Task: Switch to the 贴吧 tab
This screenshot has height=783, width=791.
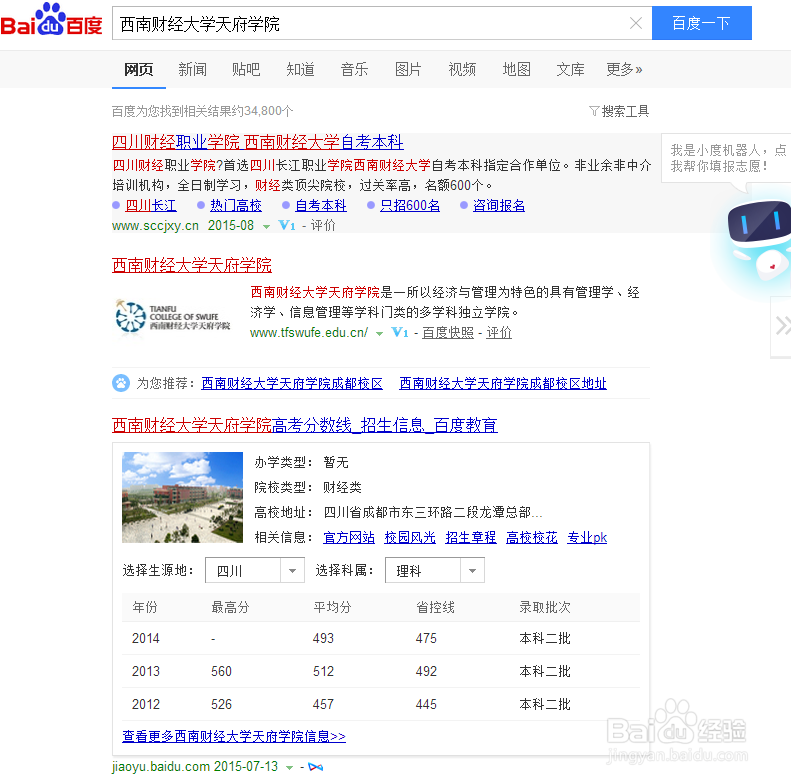Action: tap(246, 69)
